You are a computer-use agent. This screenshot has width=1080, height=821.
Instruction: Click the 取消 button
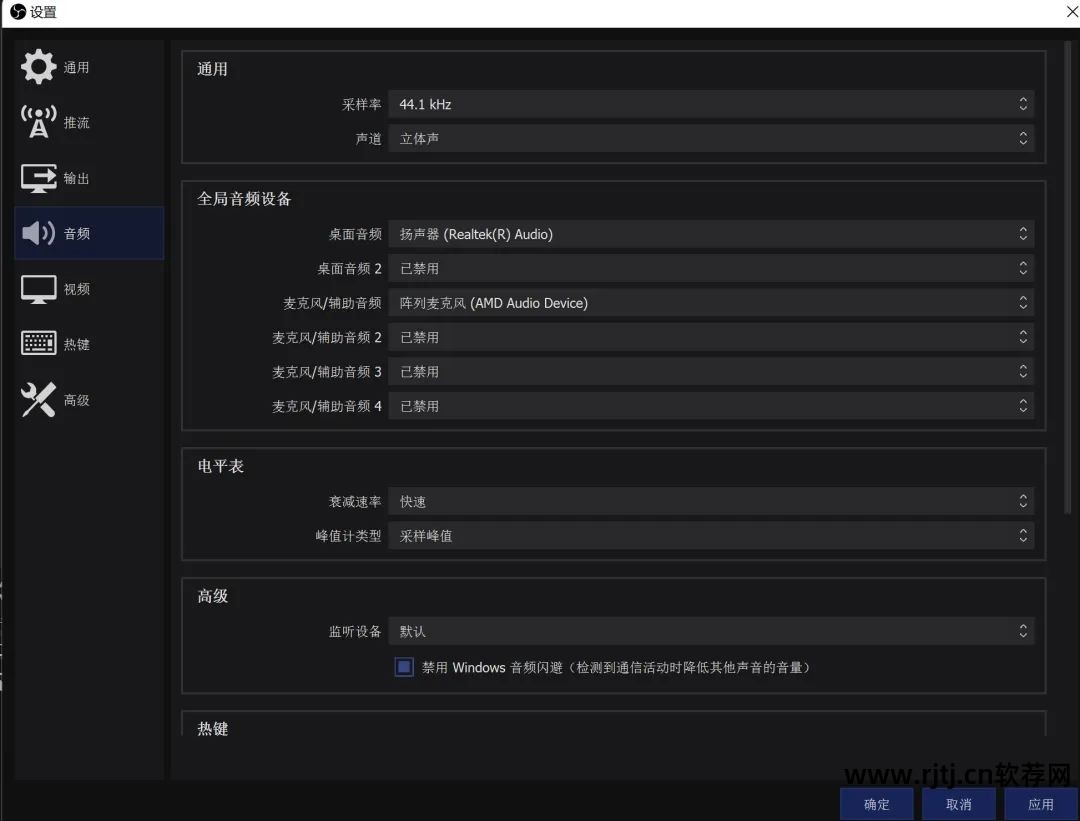point(958,804)
